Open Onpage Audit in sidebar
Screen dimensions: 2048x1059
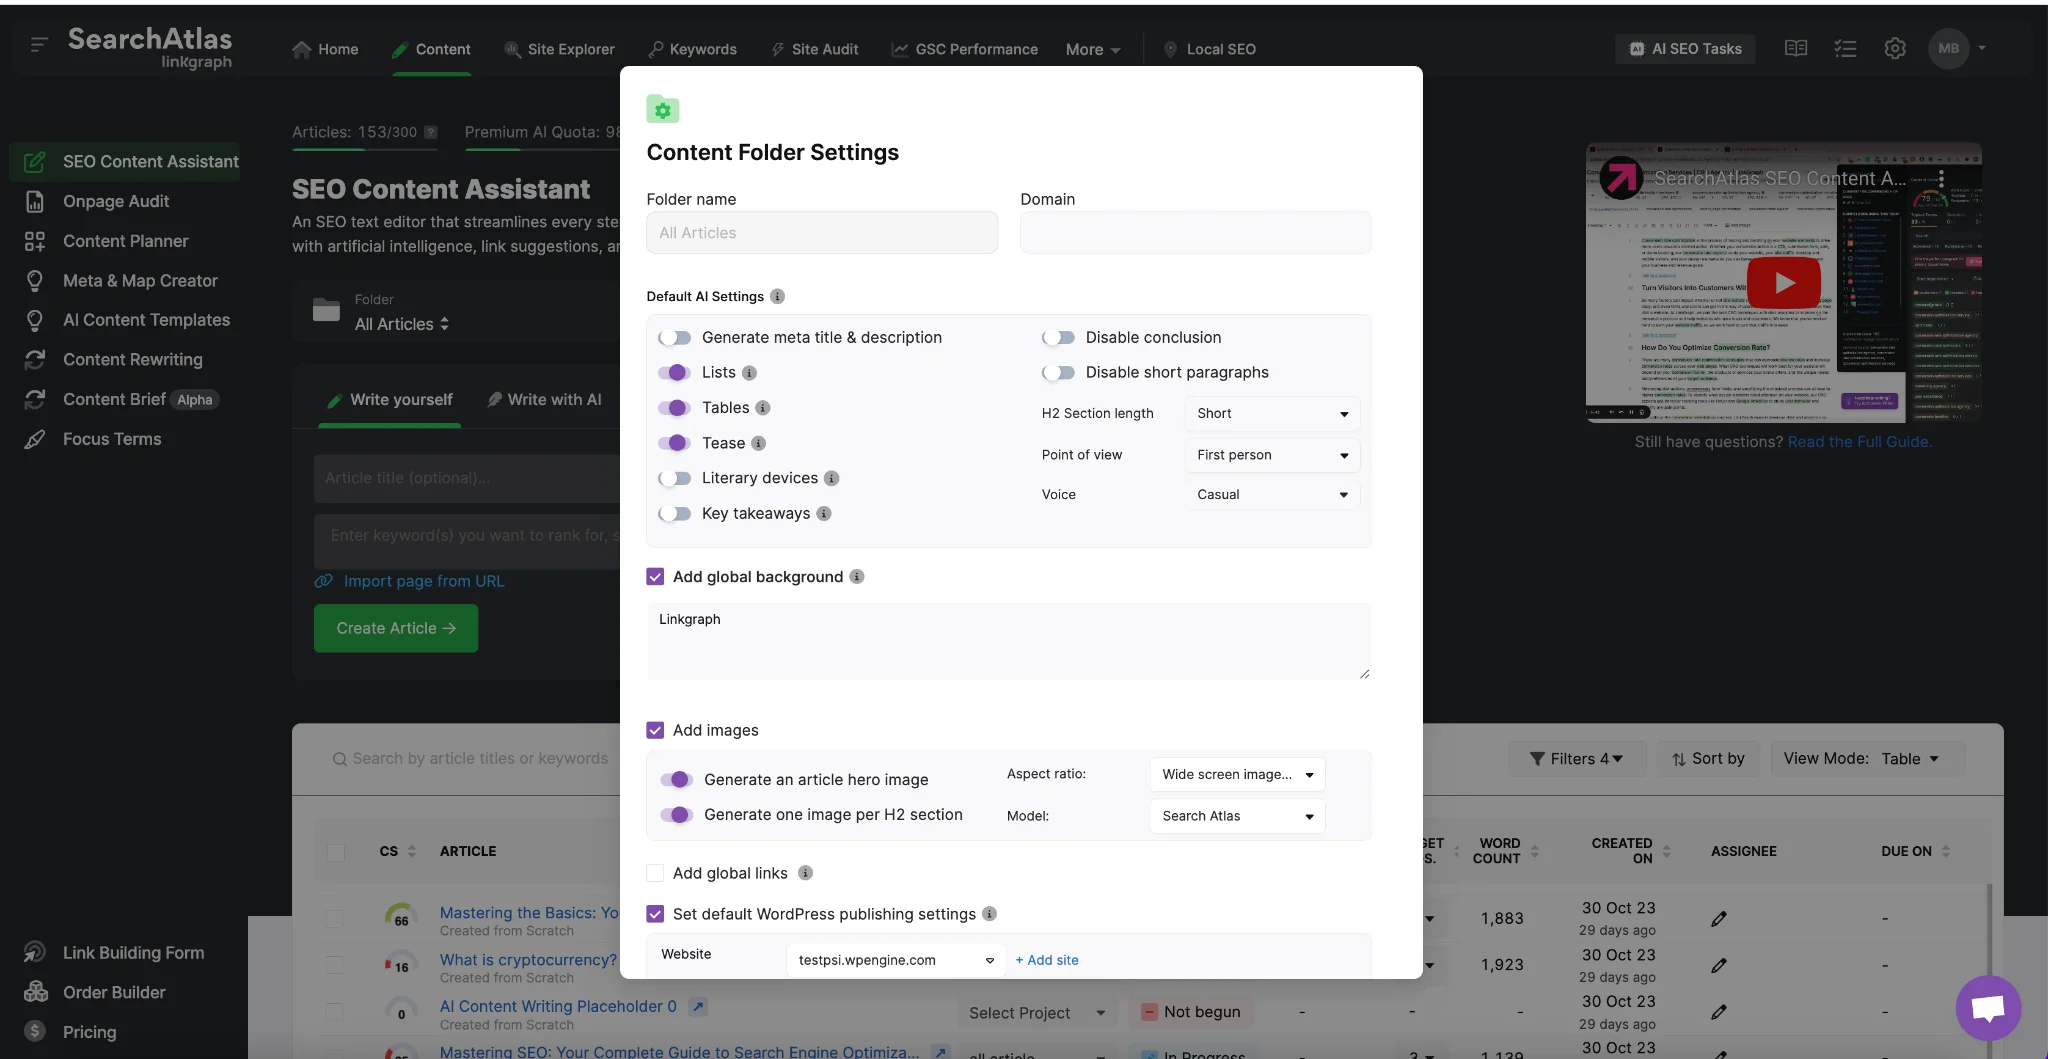click(116, 201)
